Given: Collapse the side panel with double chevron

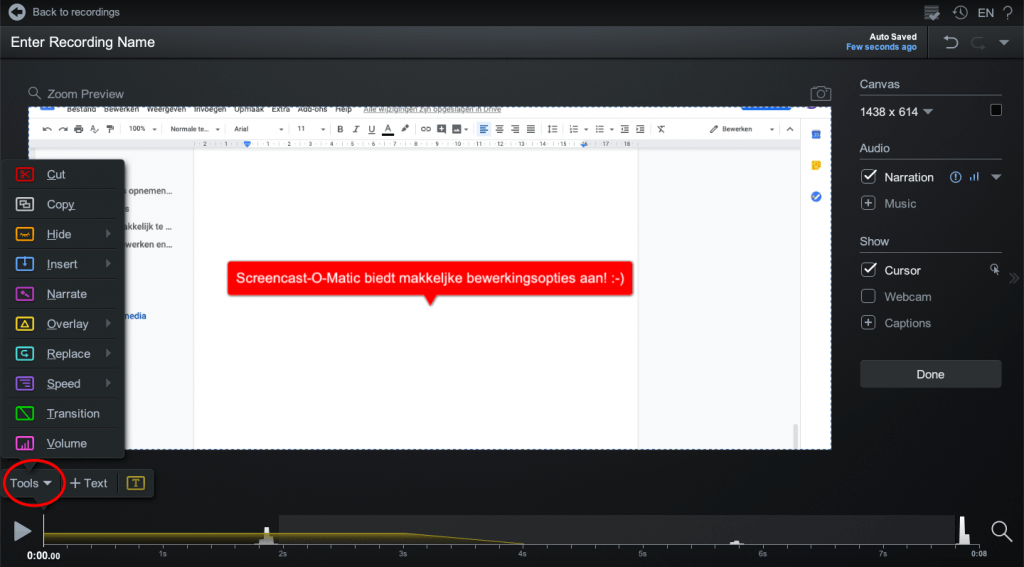Looking at the screenshot, I should pos(1014,278).
